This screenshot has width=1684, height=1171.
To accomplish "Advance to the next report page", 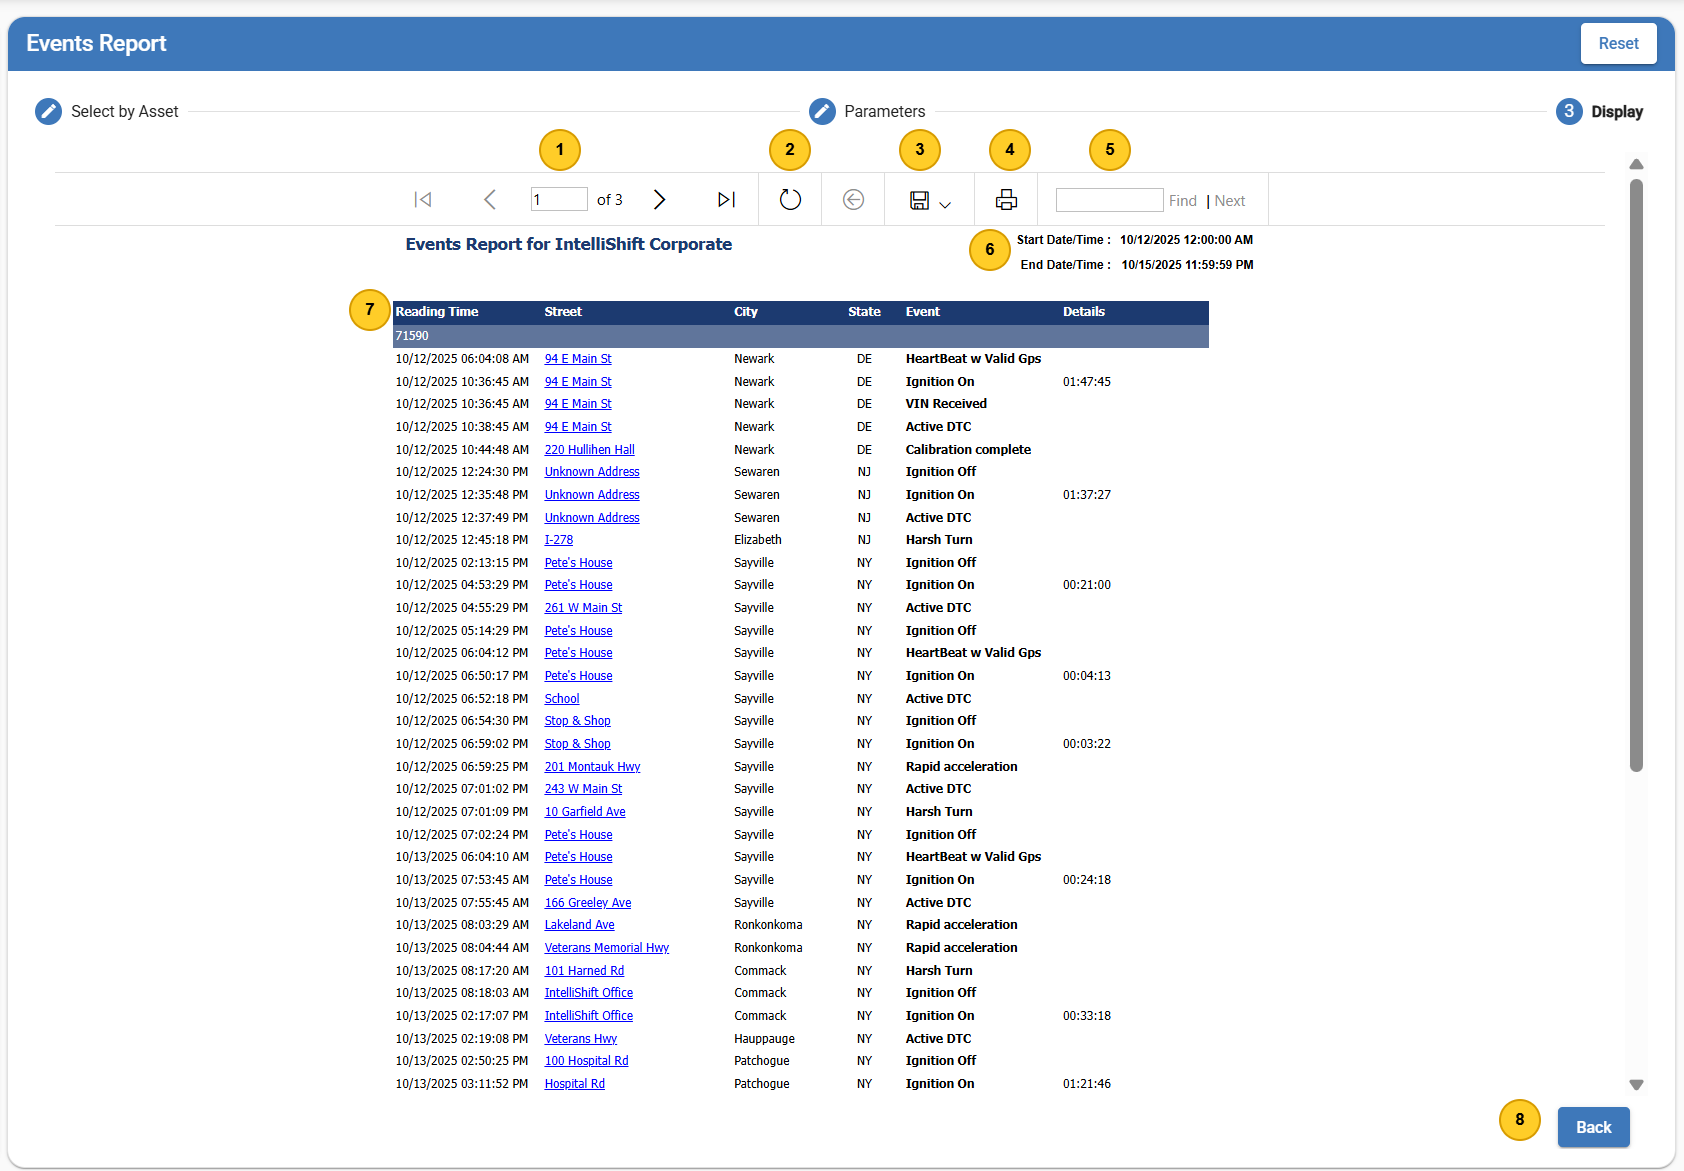I will click(659, 200).
